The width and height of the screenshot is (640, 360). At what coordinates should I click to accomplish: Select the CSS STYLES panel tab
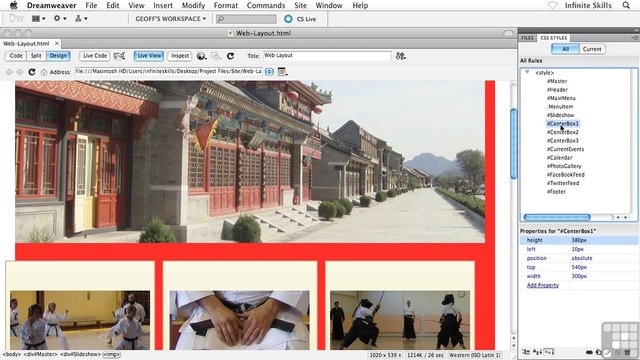553,38
